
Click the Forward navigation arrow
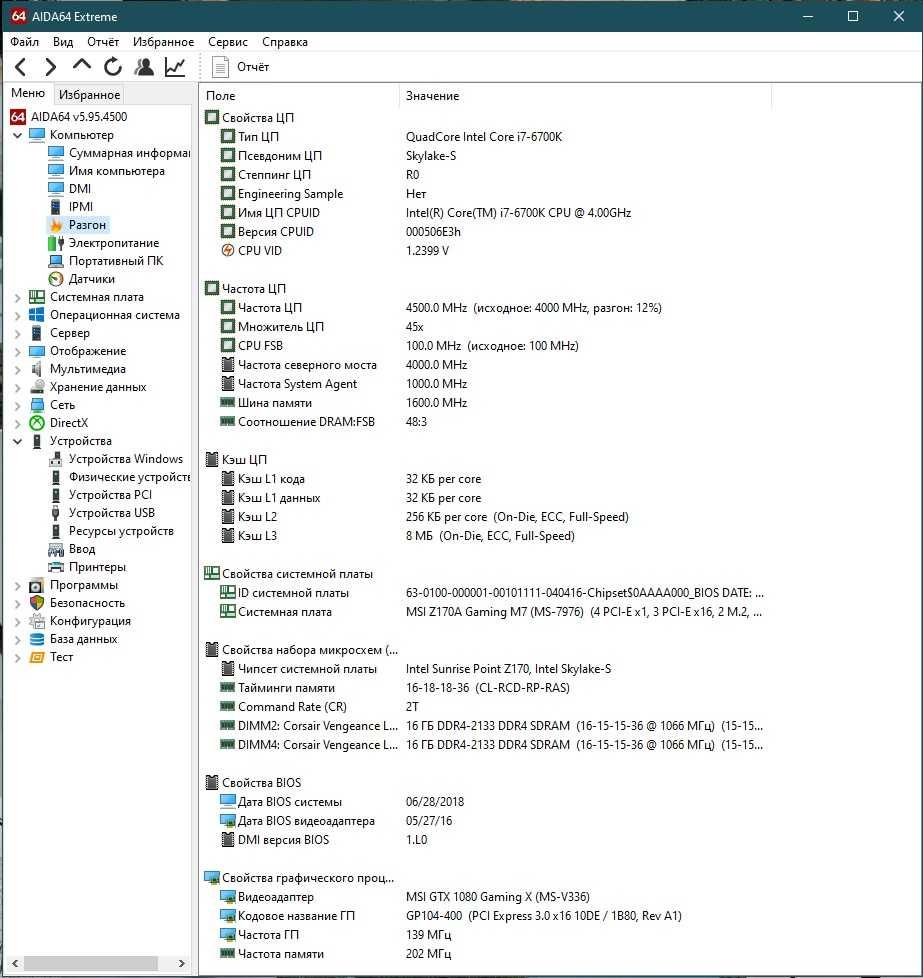pos(51,67)
